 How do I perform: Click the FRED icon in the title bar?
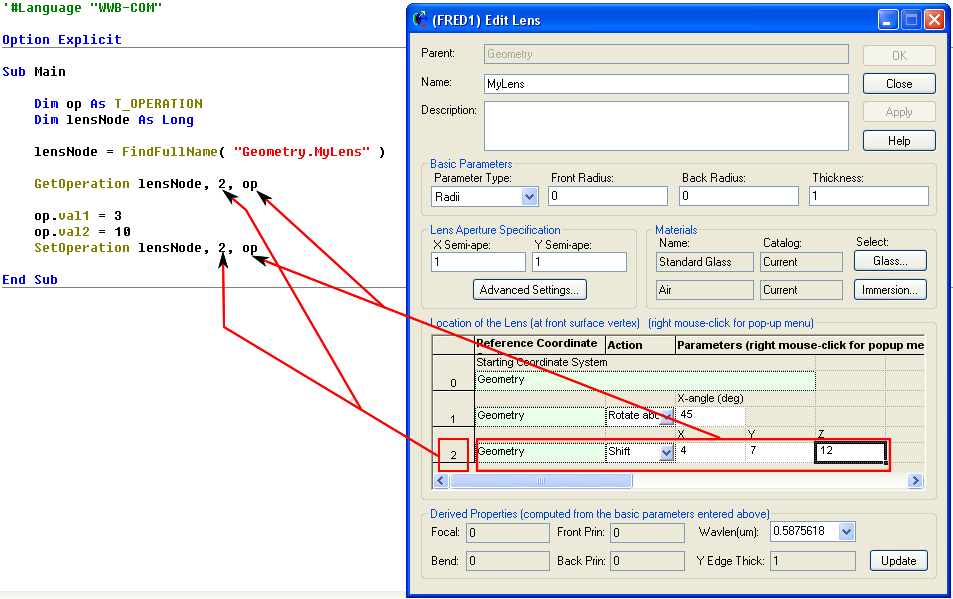coord(420,19)
